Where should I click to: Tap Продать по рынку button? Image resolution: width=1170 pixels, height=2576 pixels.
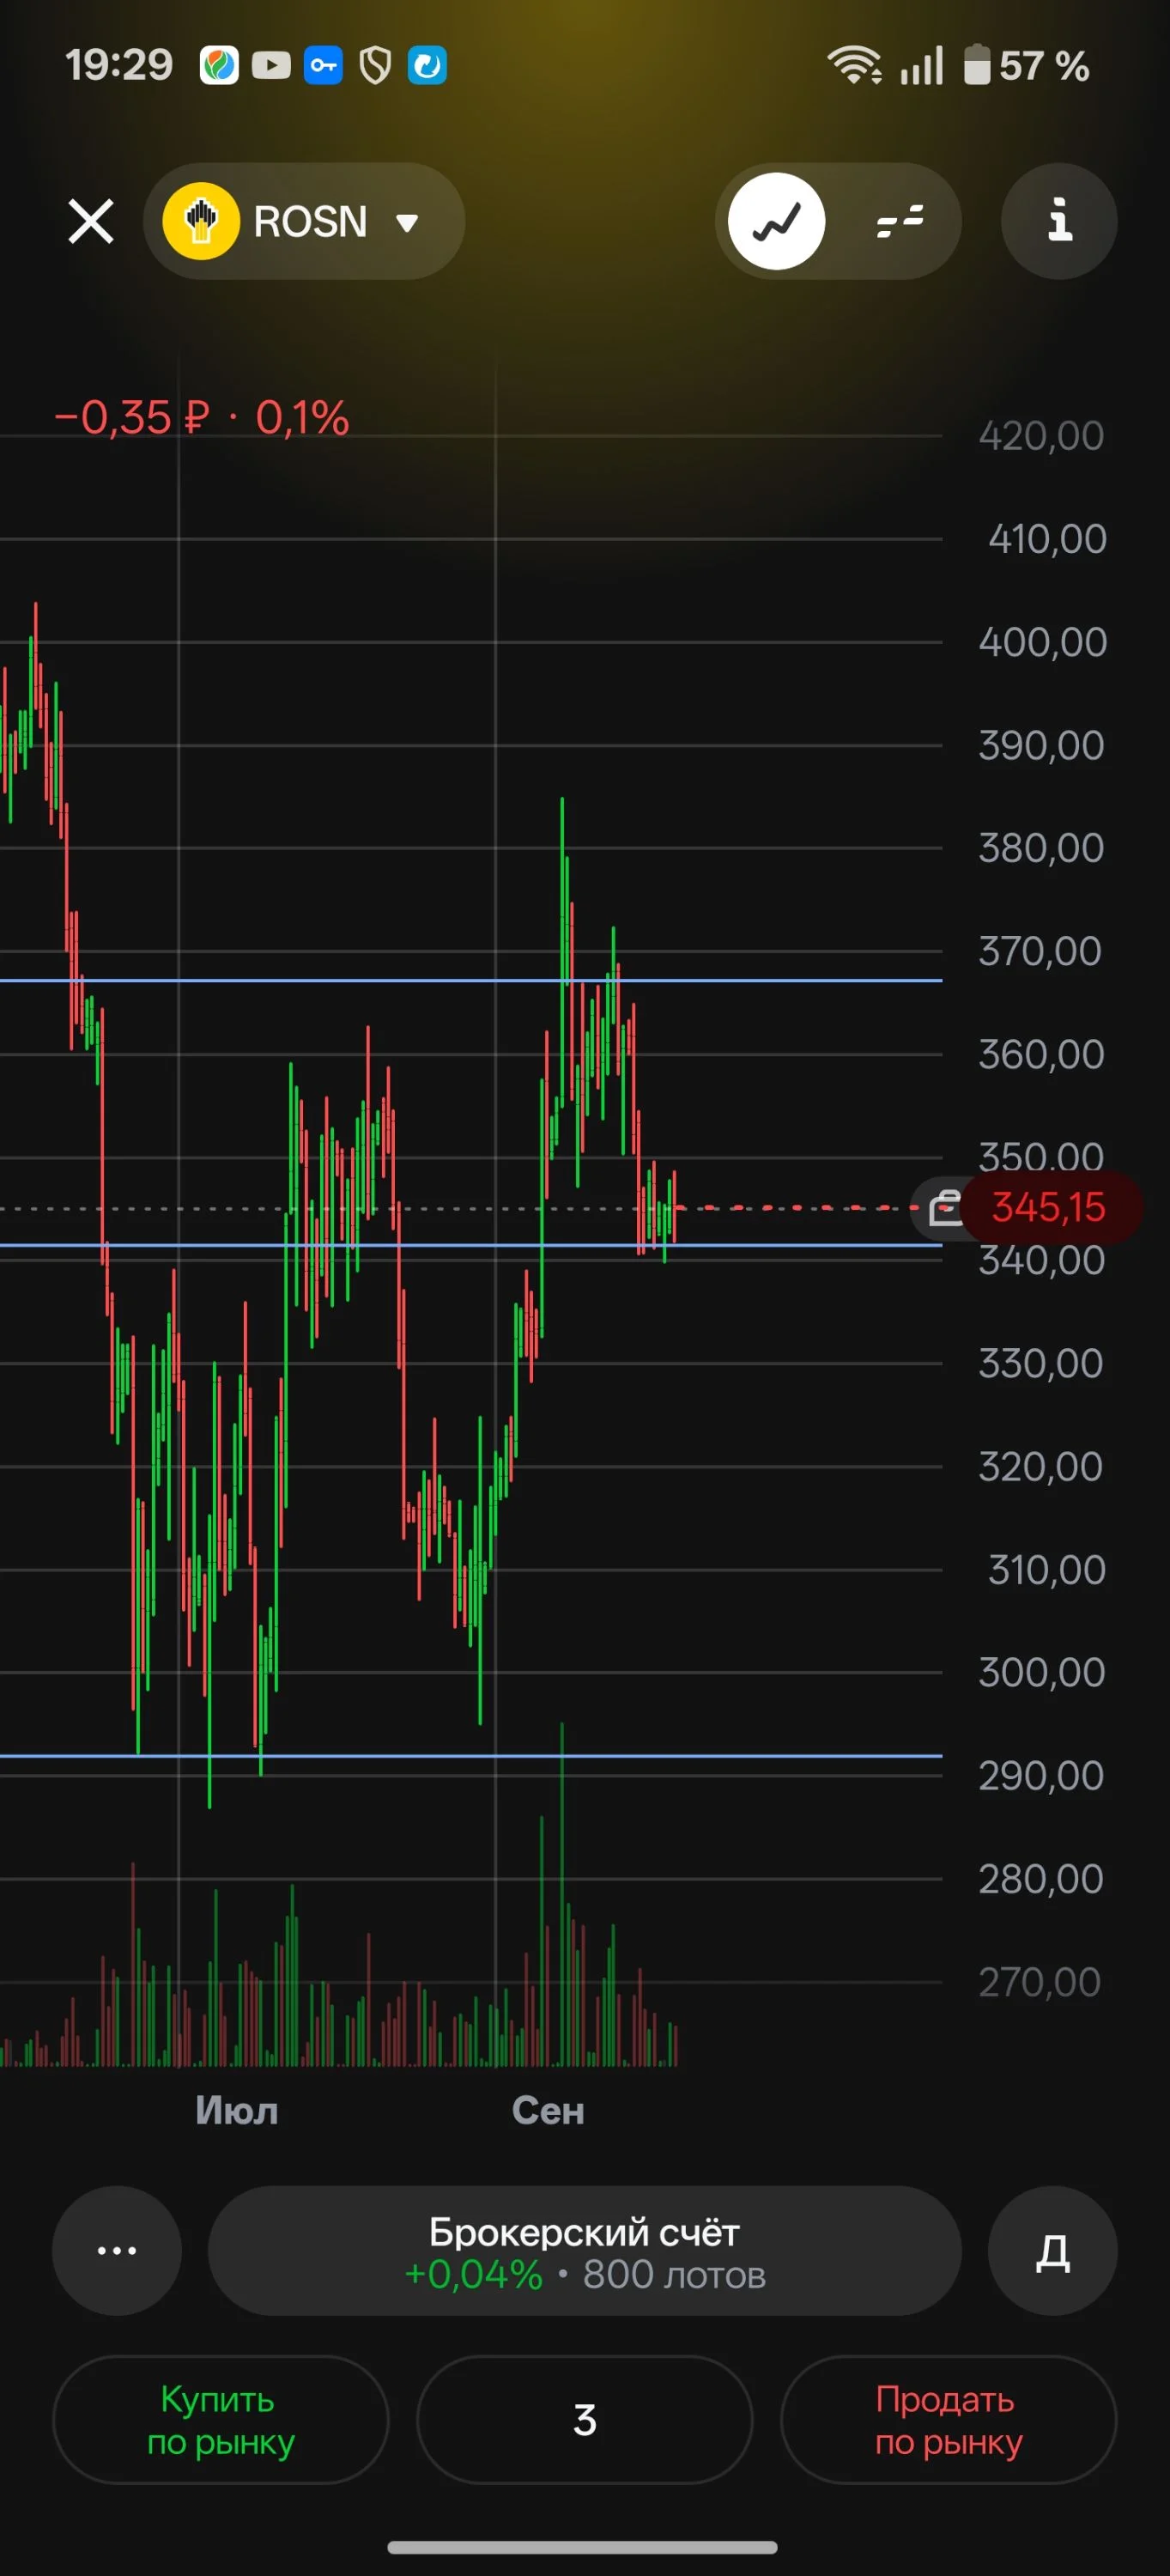coord(948,2420)
